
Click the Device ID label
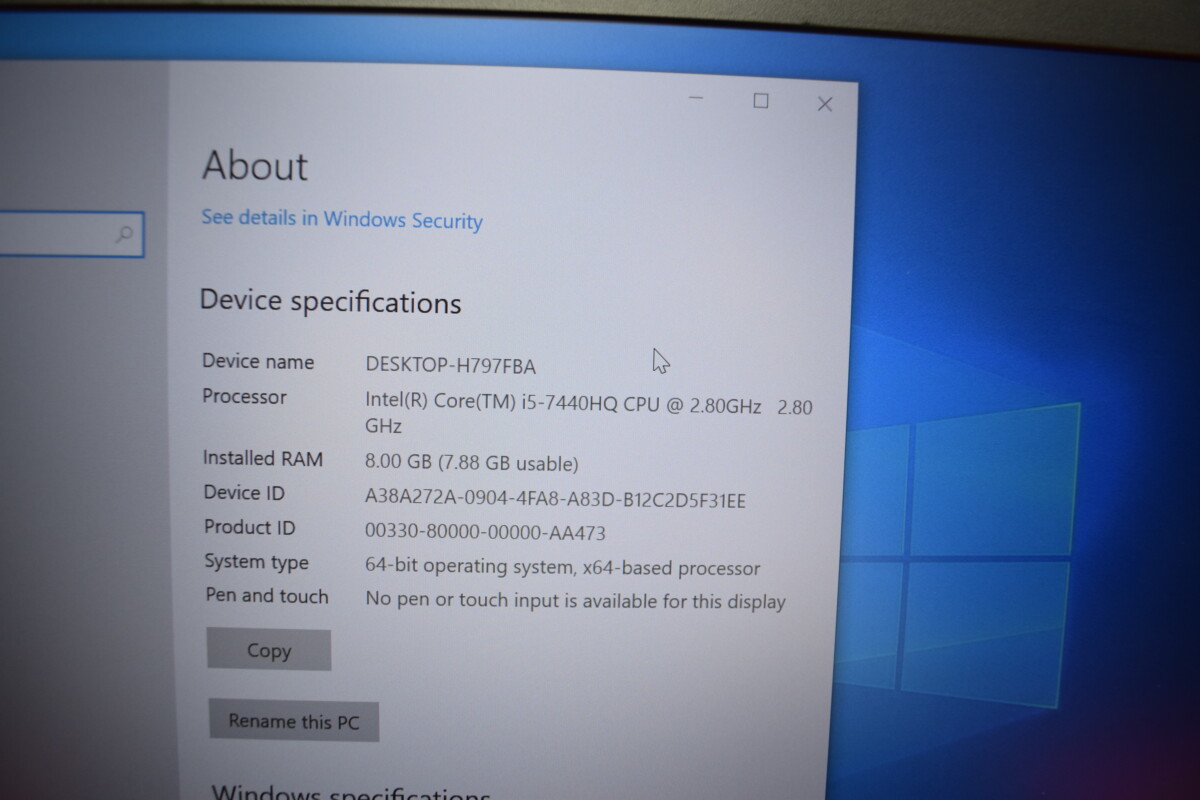(244, 492)
